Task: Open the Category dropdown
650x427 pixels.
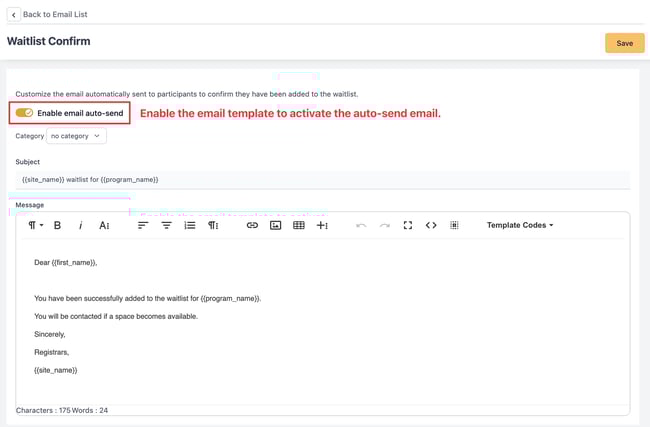Action: tap(76, 136)
